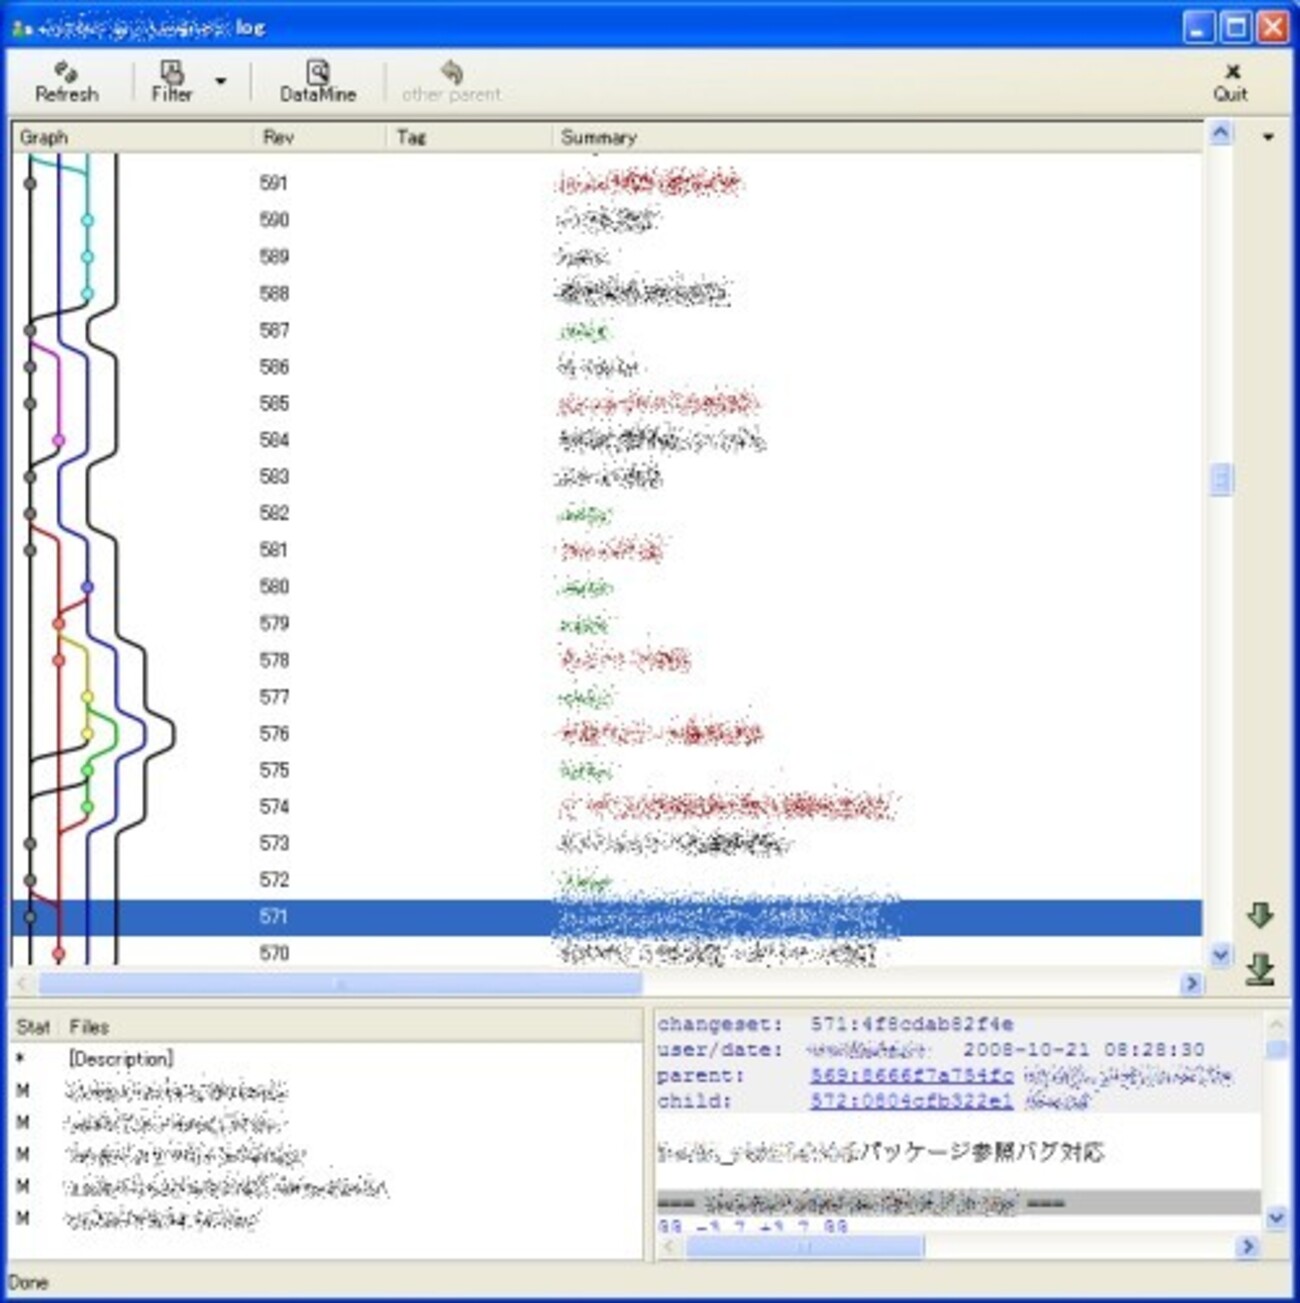Follow the parent changeset link 569

911,1076
